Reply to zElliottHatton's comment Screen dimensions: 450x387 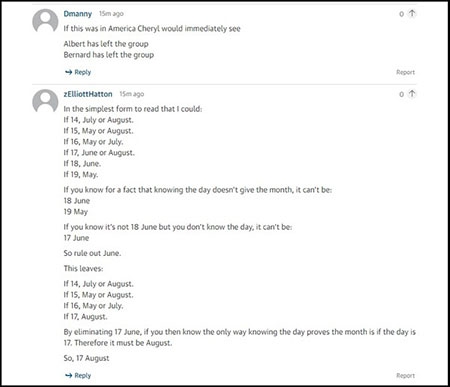78,375
